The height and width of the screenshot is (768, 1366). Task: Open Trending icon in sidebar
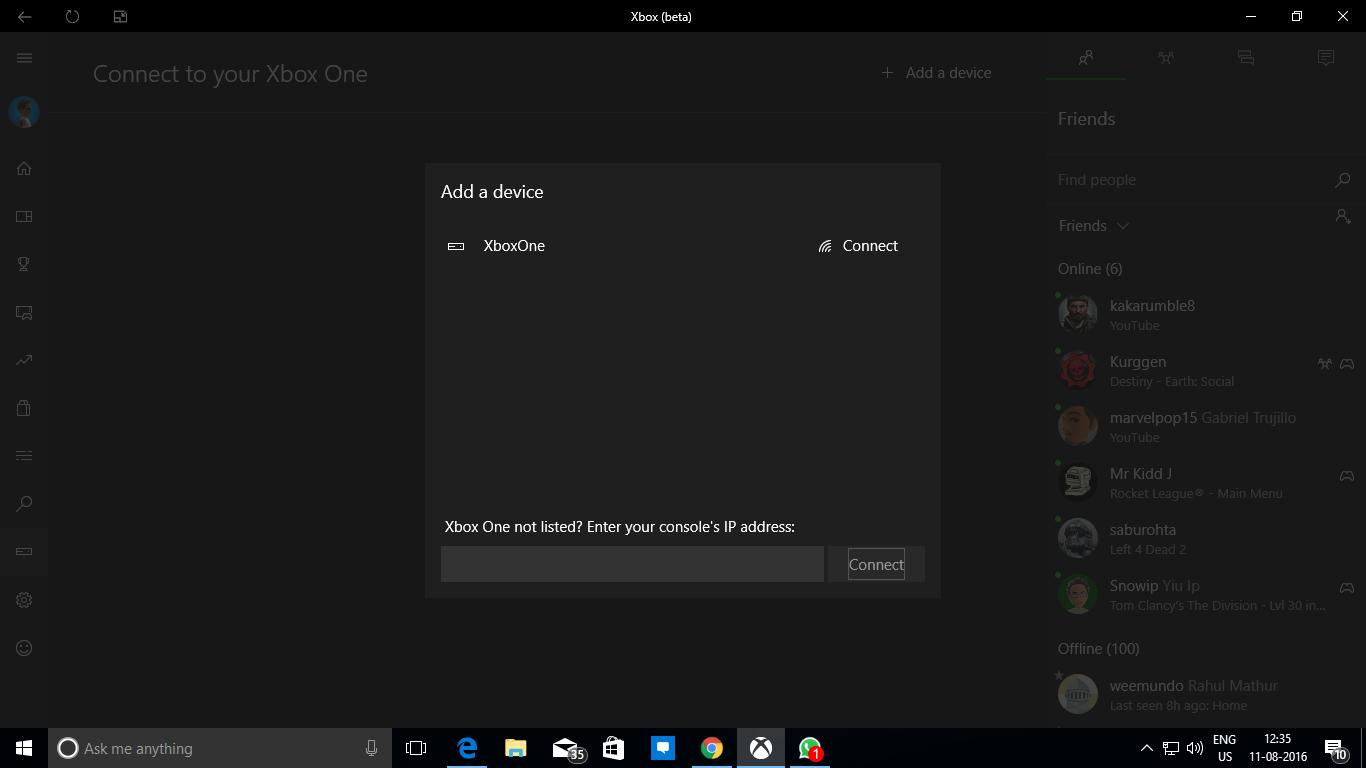[x=24, y=360]
